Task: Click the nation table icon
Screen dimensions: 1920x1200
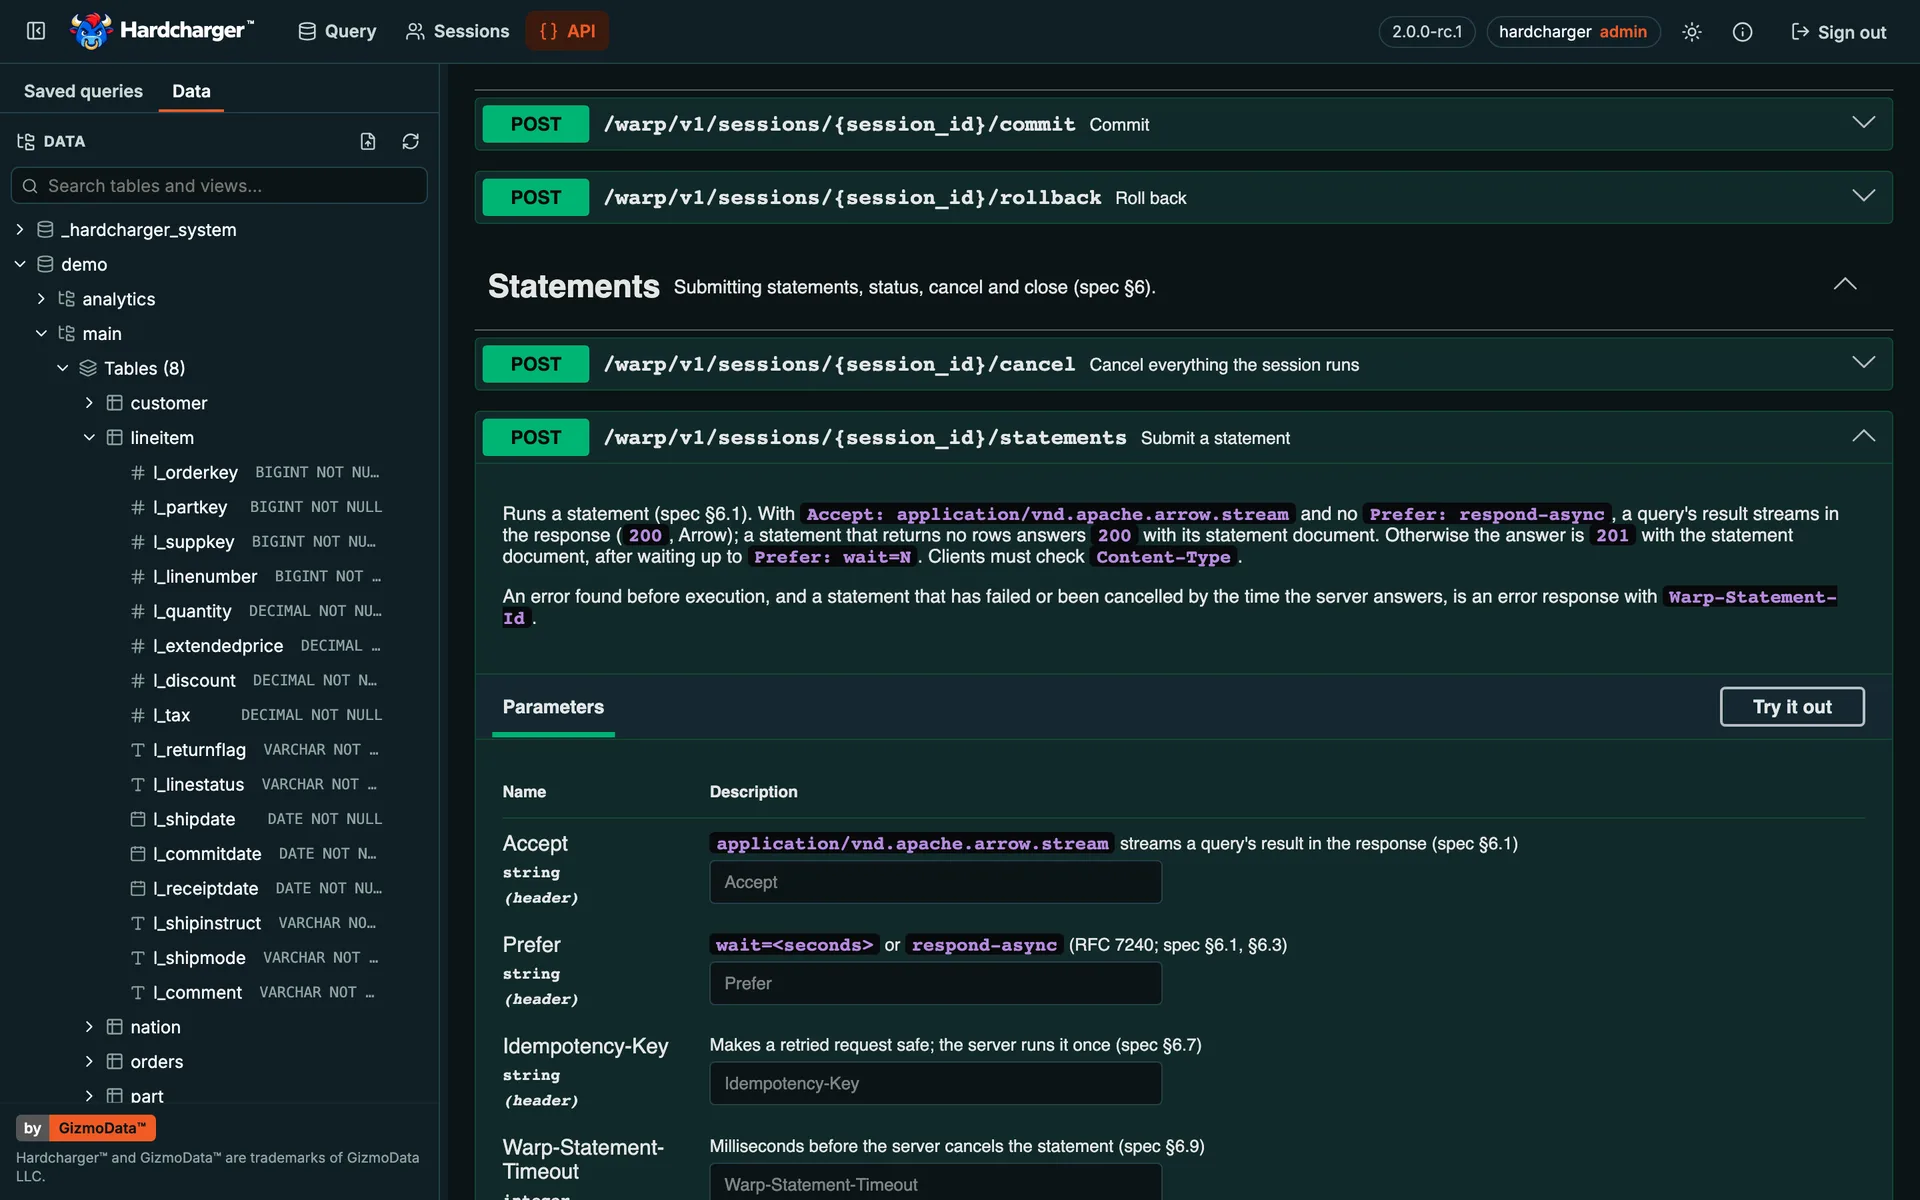Action: click(x=114, y=1026)
